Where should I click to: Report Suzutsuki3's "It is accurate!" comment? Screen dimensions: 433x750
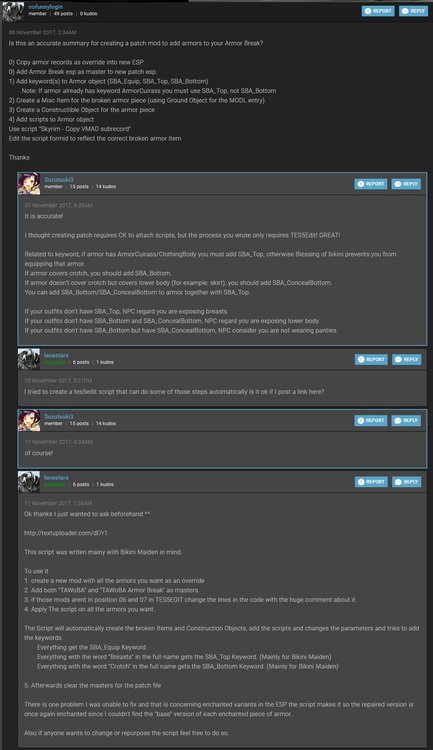tap(371, 184)
